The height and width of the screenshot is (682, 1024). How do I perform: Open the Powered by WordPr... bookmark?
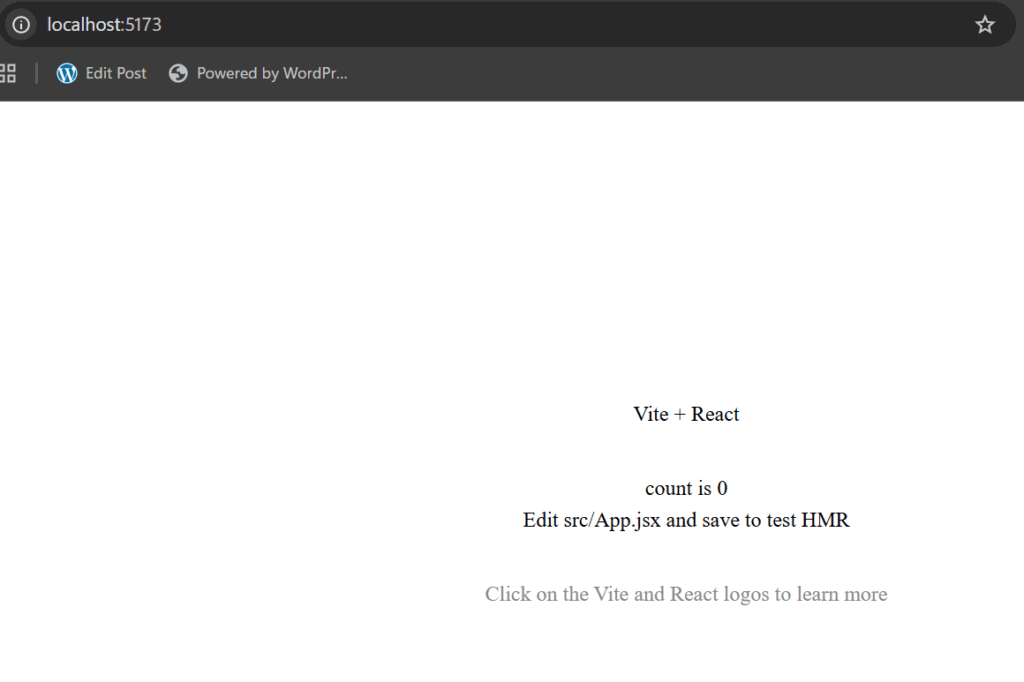coord(272,72)
